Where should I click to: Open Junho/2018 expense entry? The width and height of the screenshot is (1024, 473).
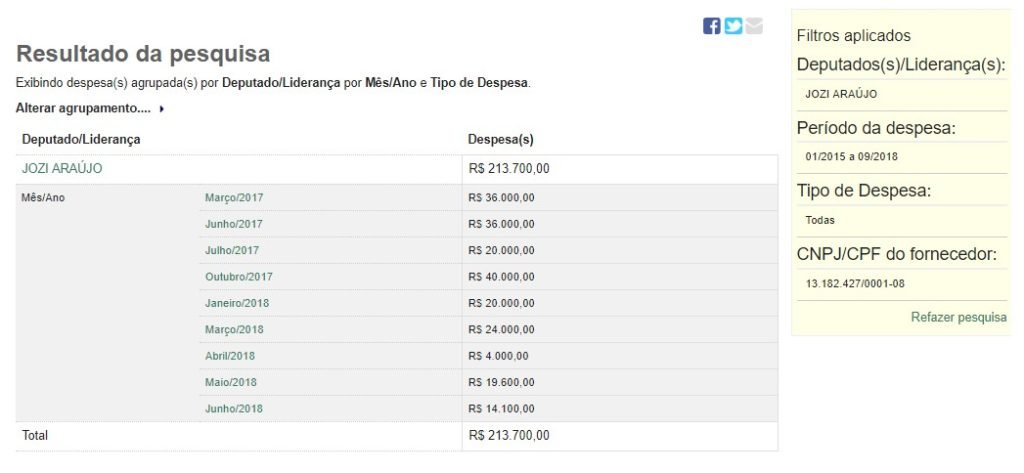tap(234, 409)
